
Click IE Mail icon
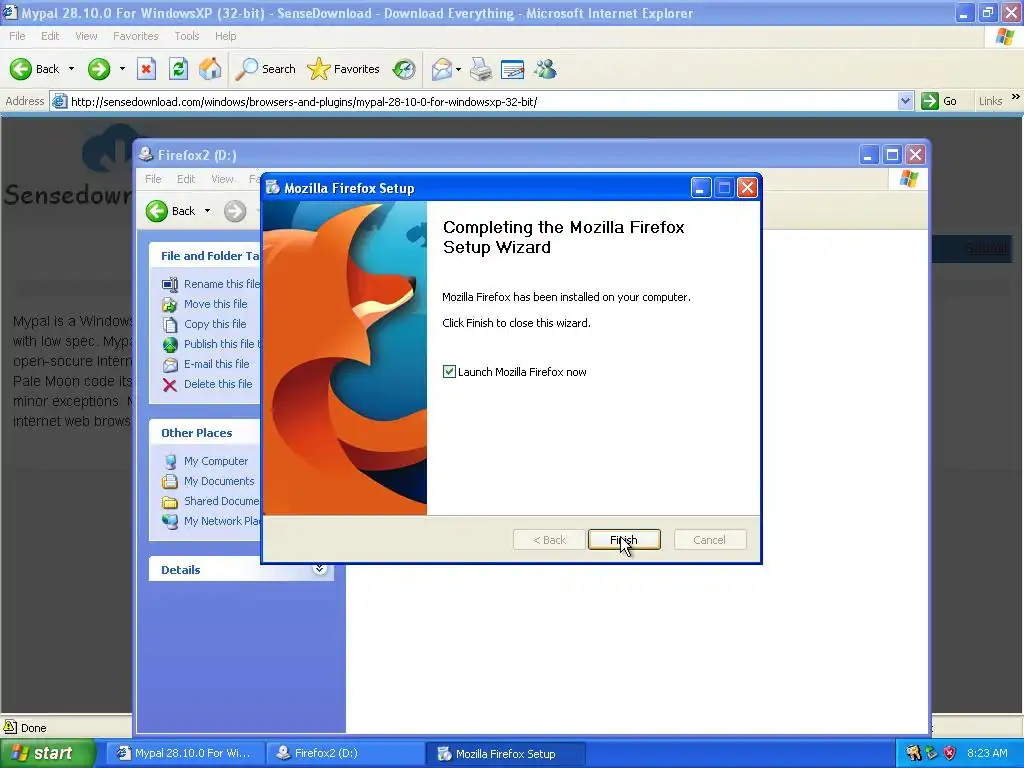[x=442, y=69]
